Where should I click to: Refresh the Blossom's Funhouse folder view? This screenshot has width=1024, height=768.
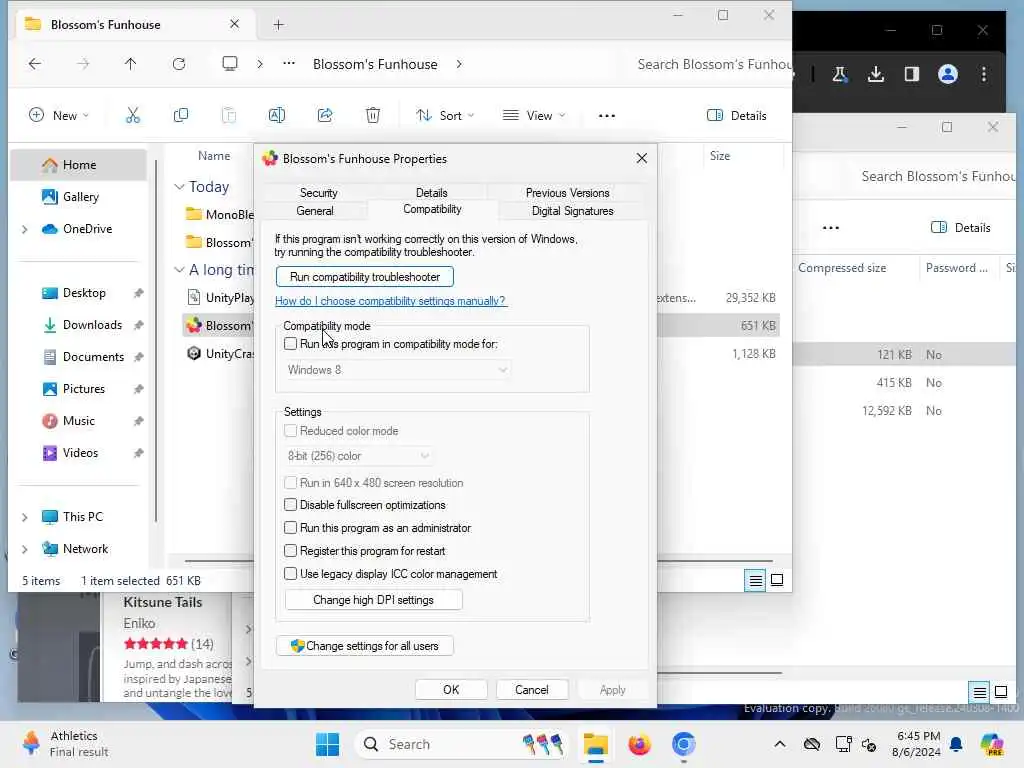pos(179,64)
